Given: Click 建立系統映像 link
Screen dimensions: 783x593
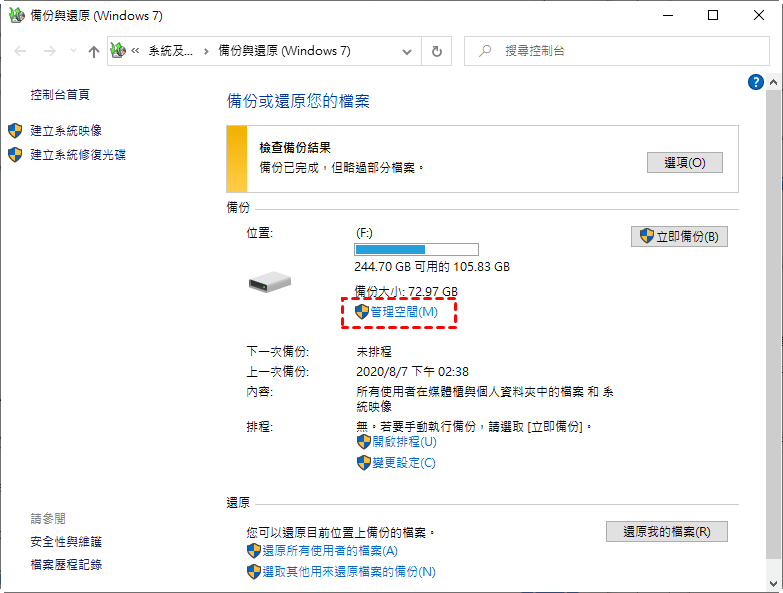Looking at the screenshot, I should (x=66, y=130).
